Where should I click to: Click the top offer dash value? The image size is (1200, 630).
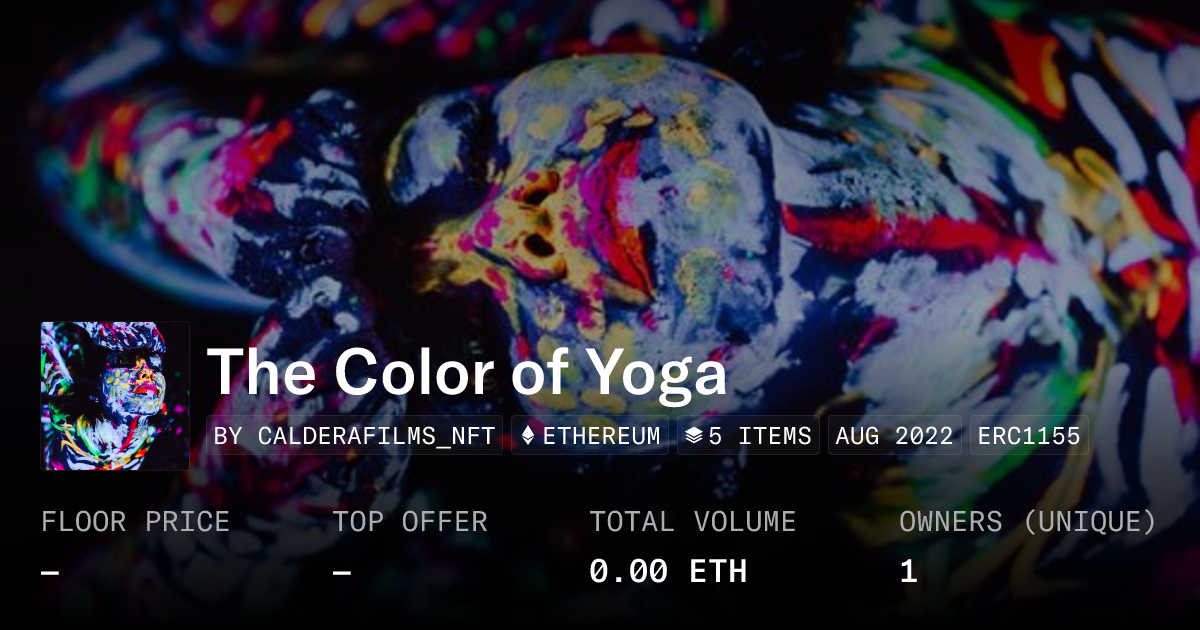[x=342, y=573]
